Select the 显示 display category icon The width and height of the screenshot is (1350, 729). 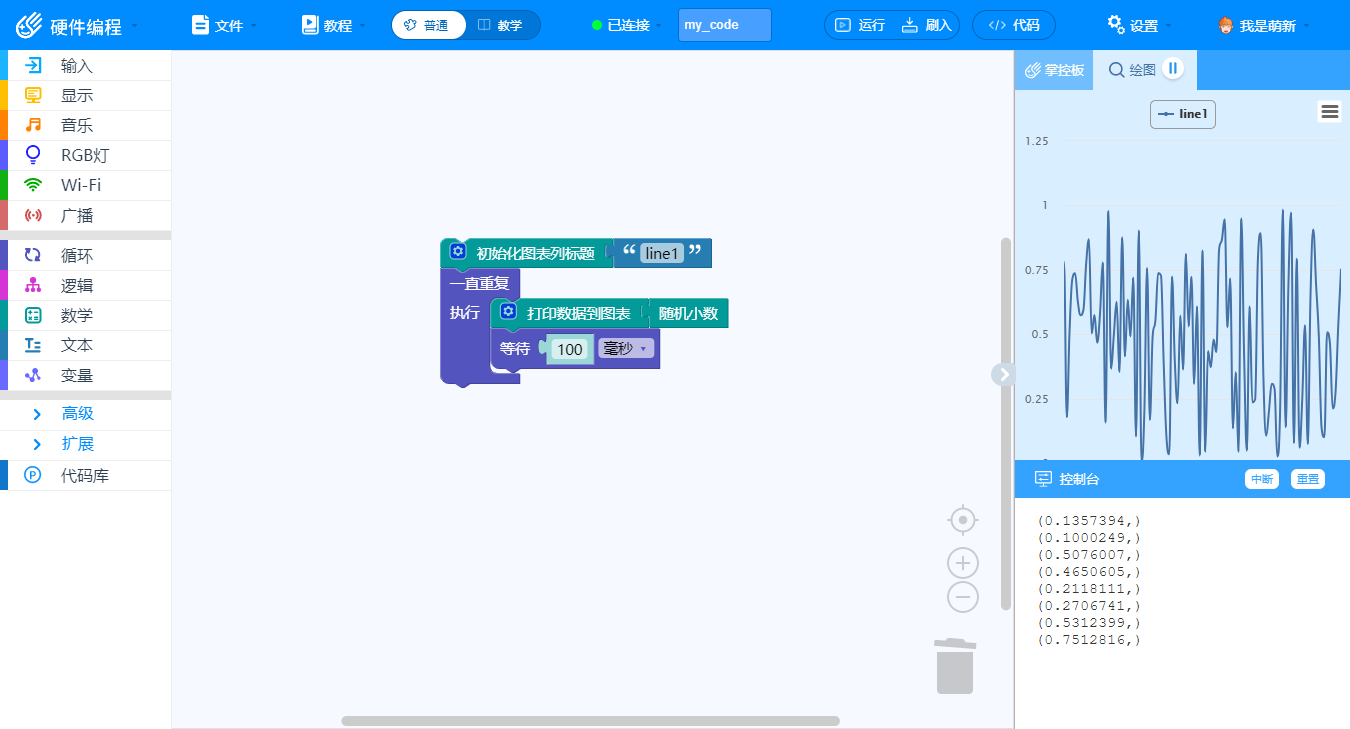click(33, 96)
